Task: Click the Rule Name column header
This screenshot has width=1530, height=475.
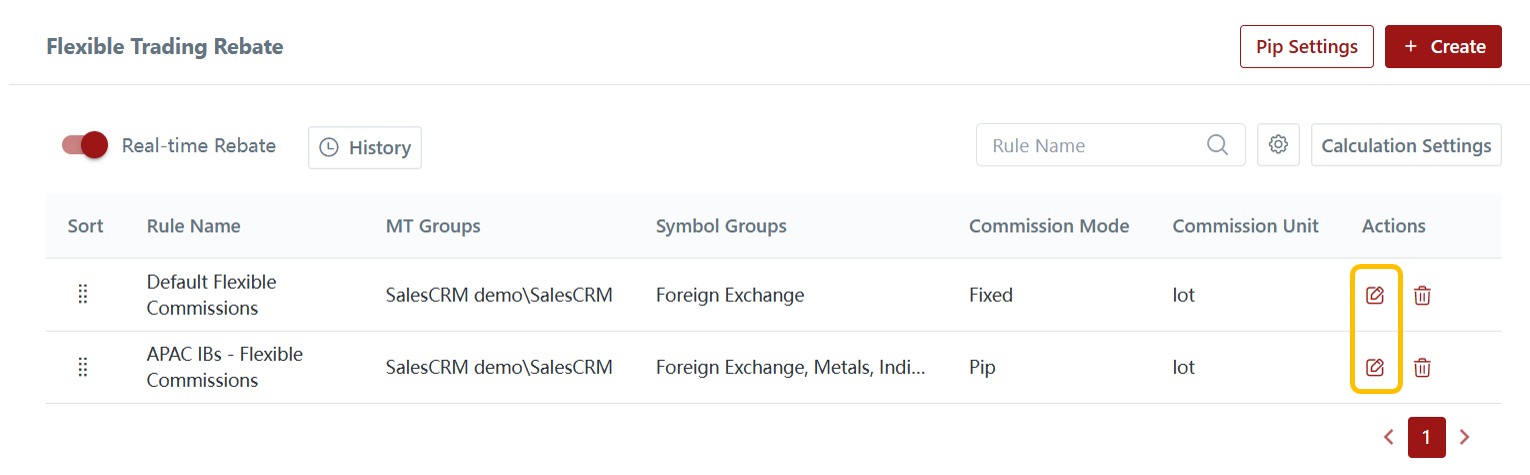Action: [193, 226]
